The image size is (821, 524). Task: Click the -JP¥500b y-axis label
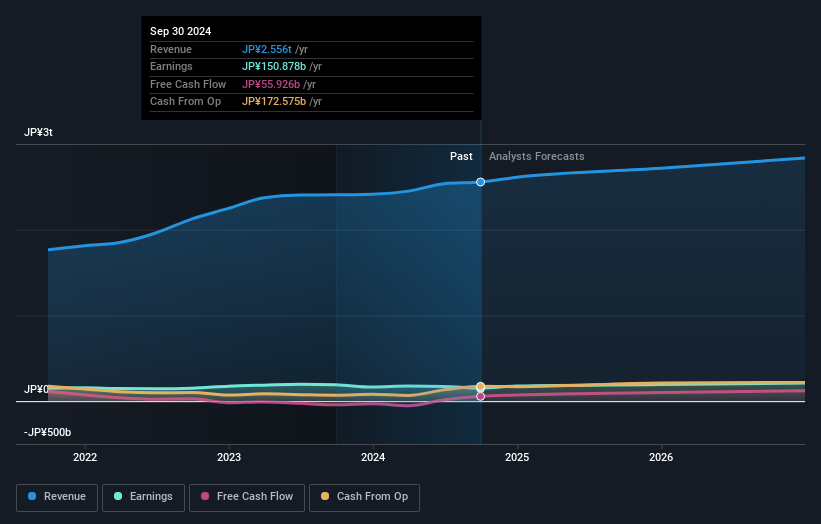coord(47,432)
